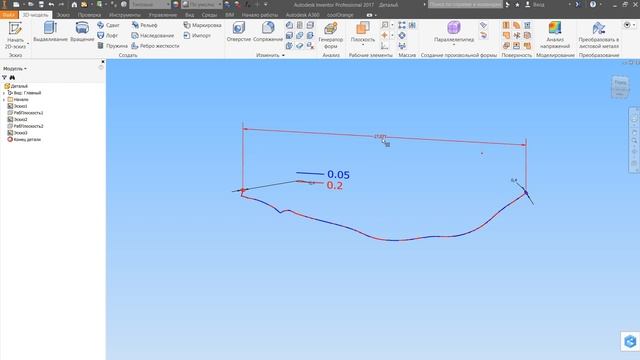This screenshot has width=640, height=360.
Task: Open the coolOrange ribbon tab
Action: [340, 15]
